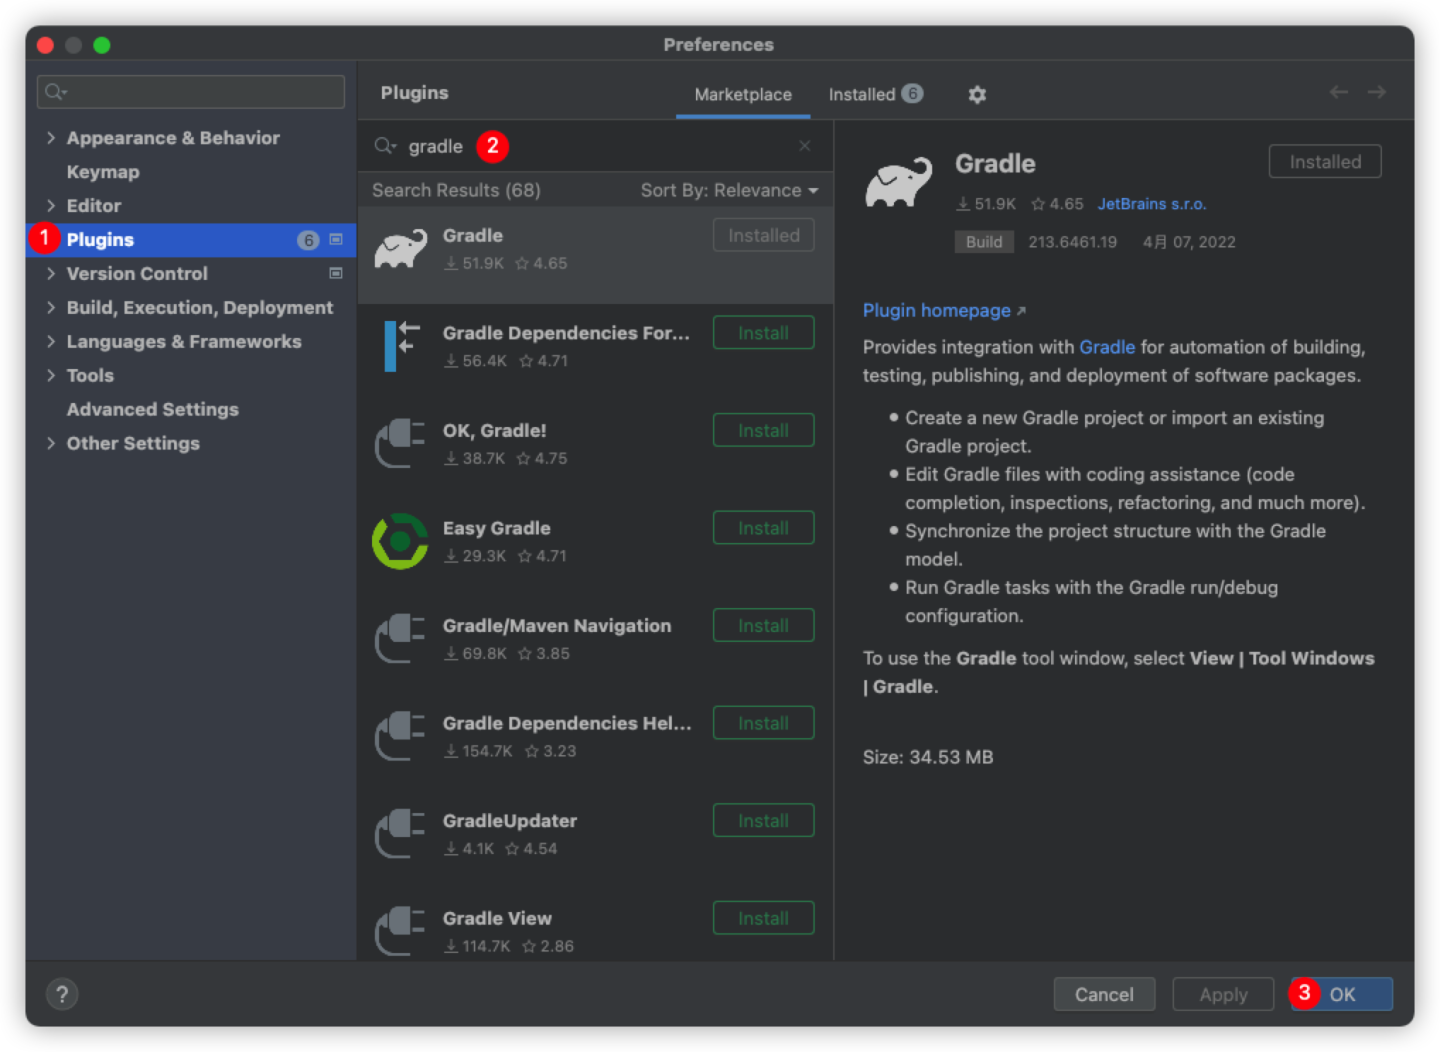Click the Gradle Dependencies Hel... plugin icon
Viewport: 1440px width, 1052px height.
pos(400,736)
